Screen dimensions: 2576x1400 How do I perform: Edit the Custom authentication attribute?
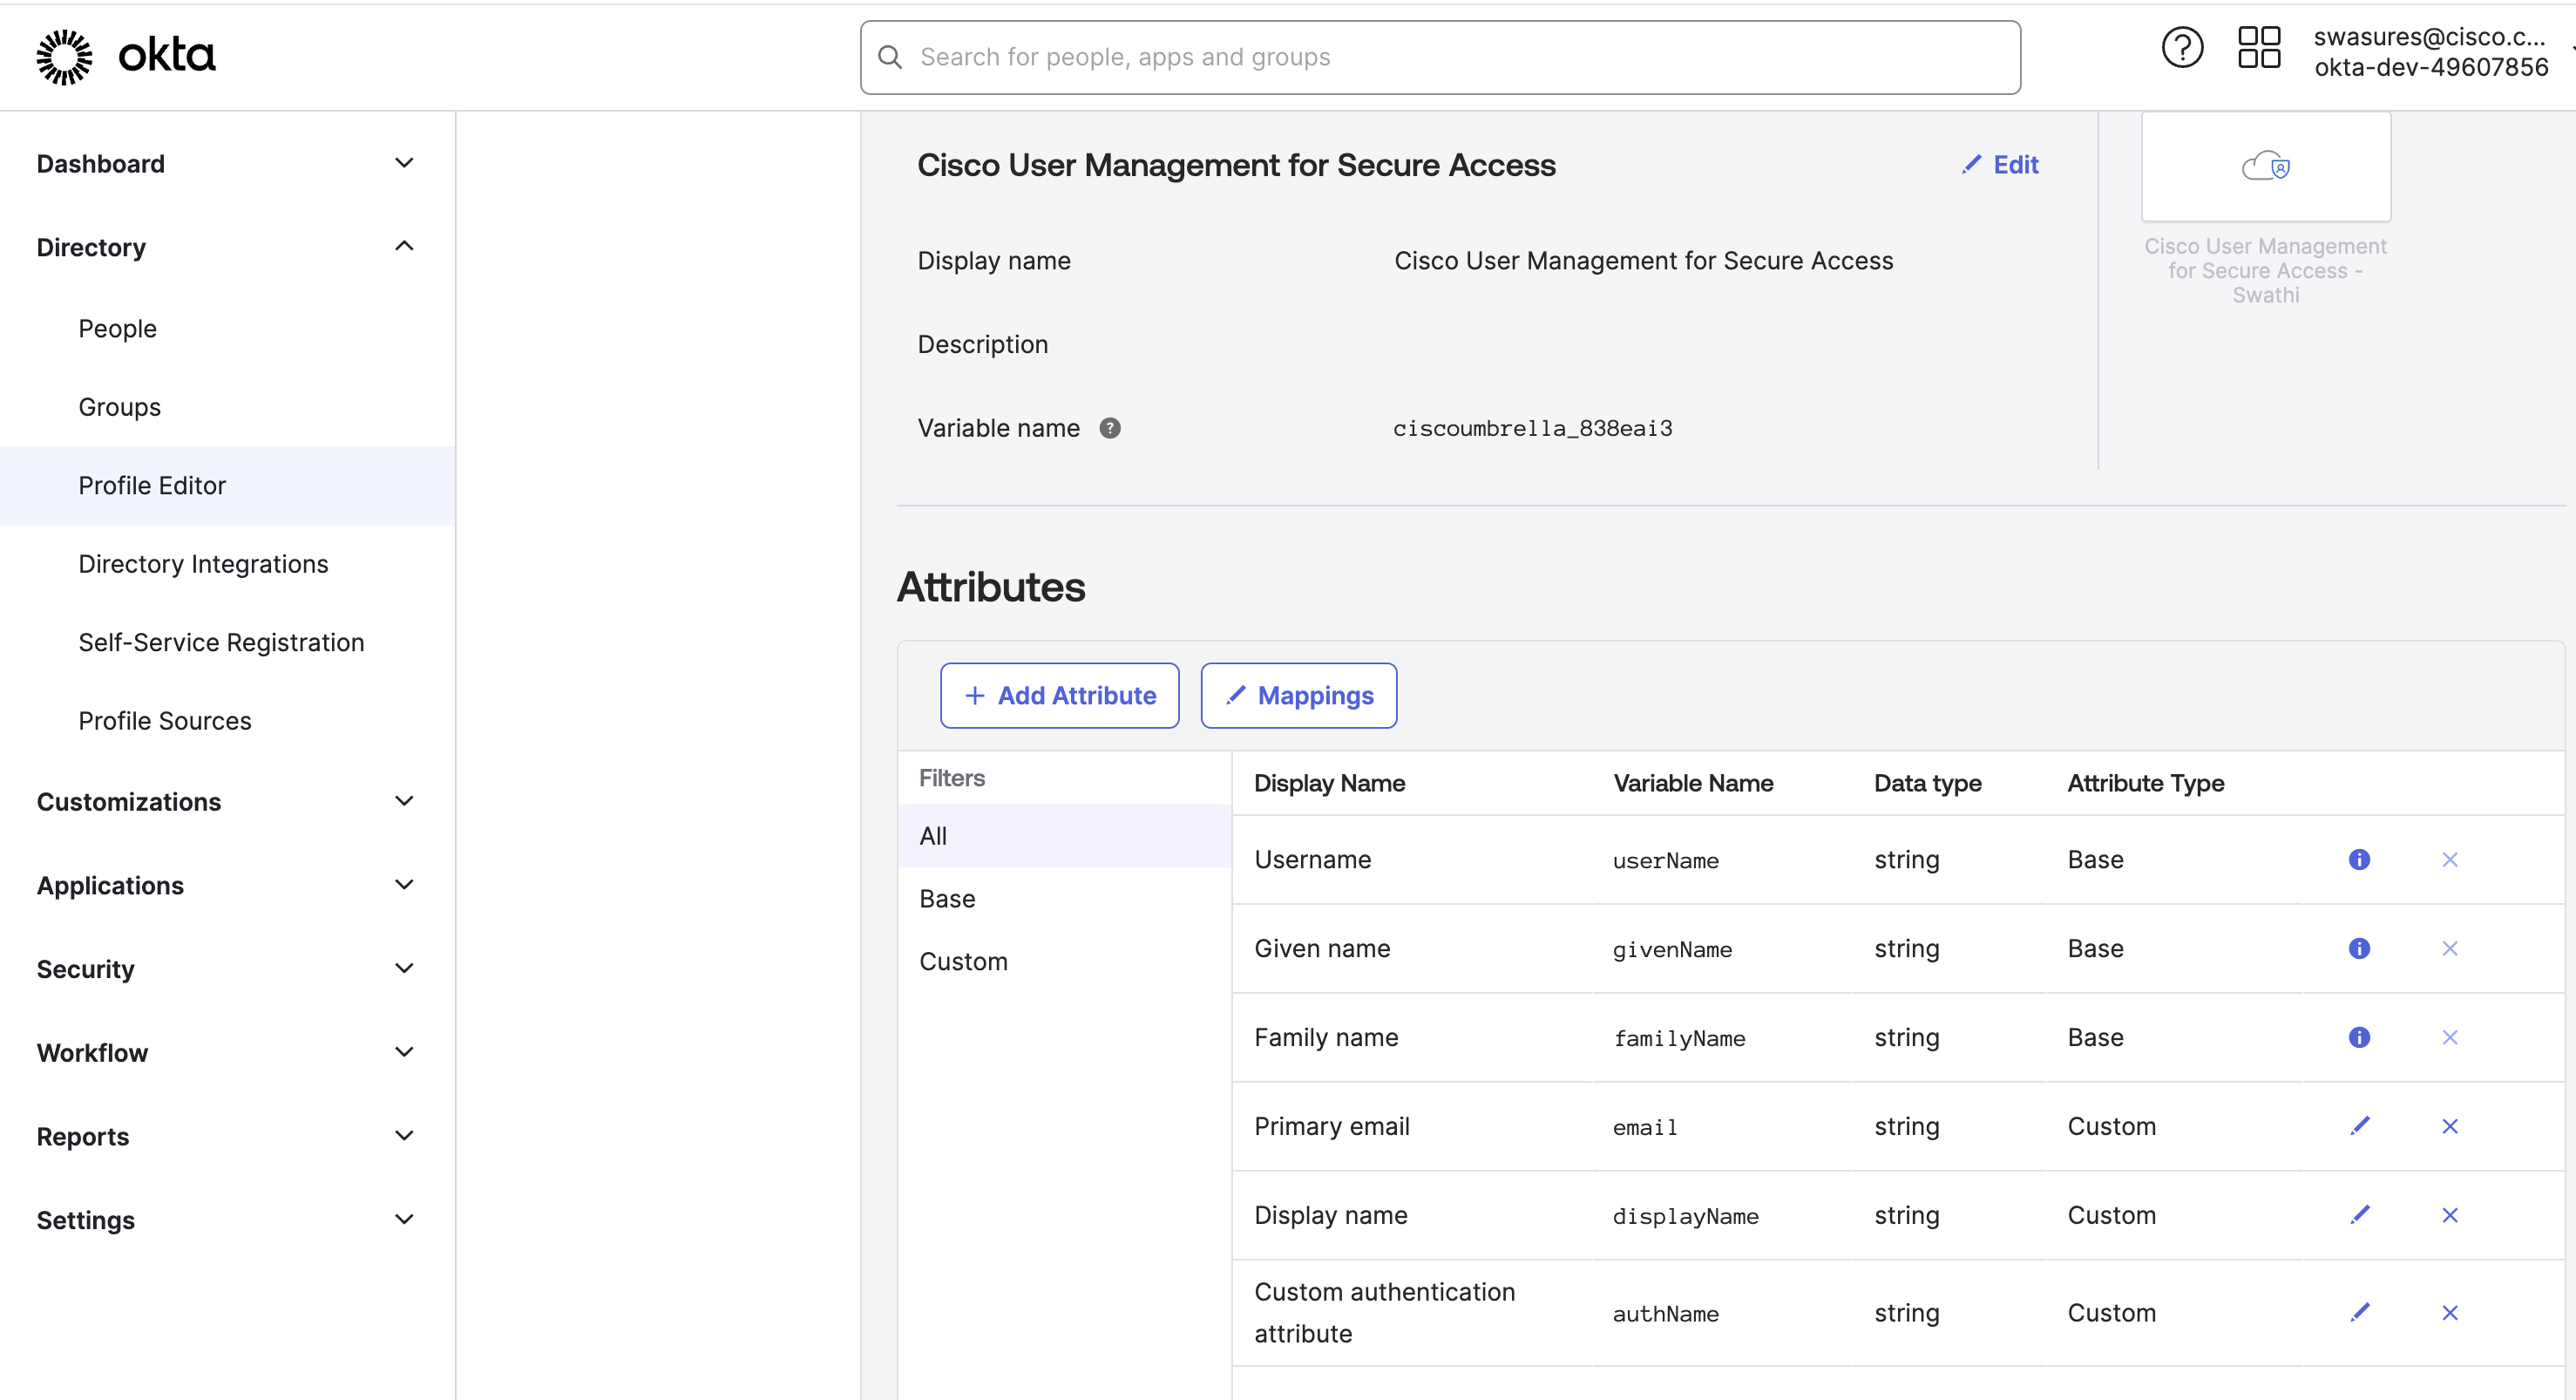(x=2360, y=1312)
